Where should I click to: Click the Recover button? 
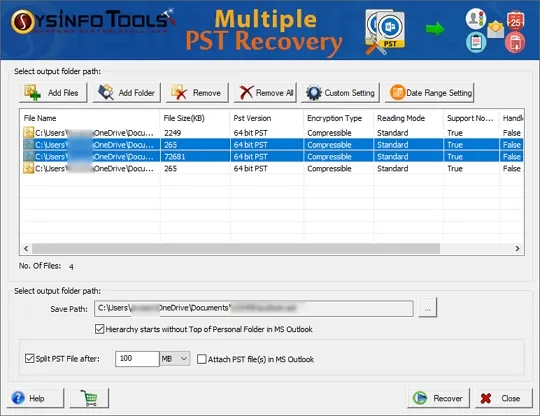[x=438, y=398]
